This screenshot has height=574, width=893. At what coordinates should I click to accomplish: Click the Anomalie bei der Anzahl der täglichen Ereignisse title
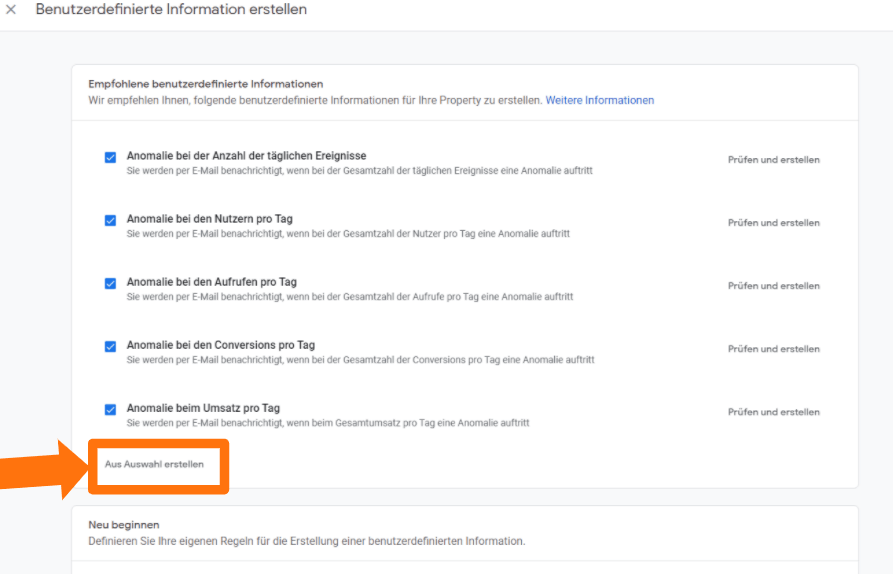246,156
